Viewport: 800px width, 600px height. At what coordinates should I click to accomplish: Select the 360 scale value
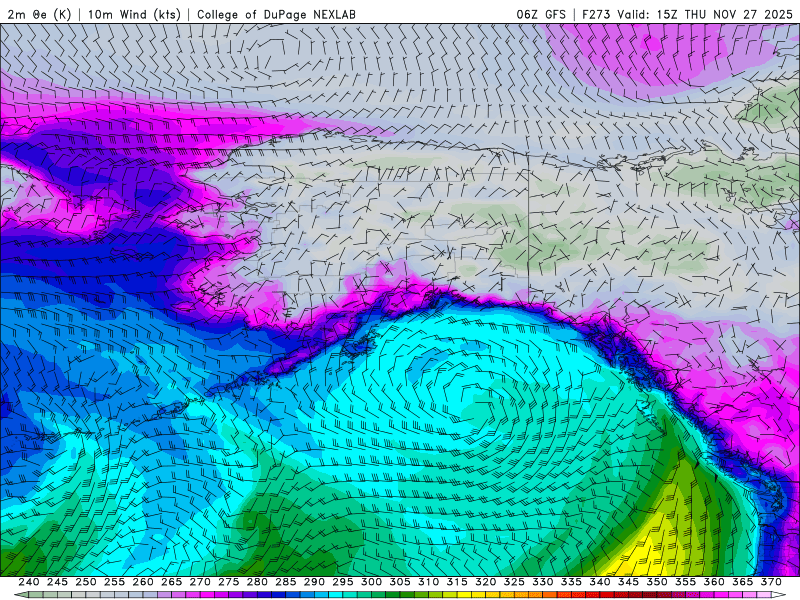[x=714, y=582]
